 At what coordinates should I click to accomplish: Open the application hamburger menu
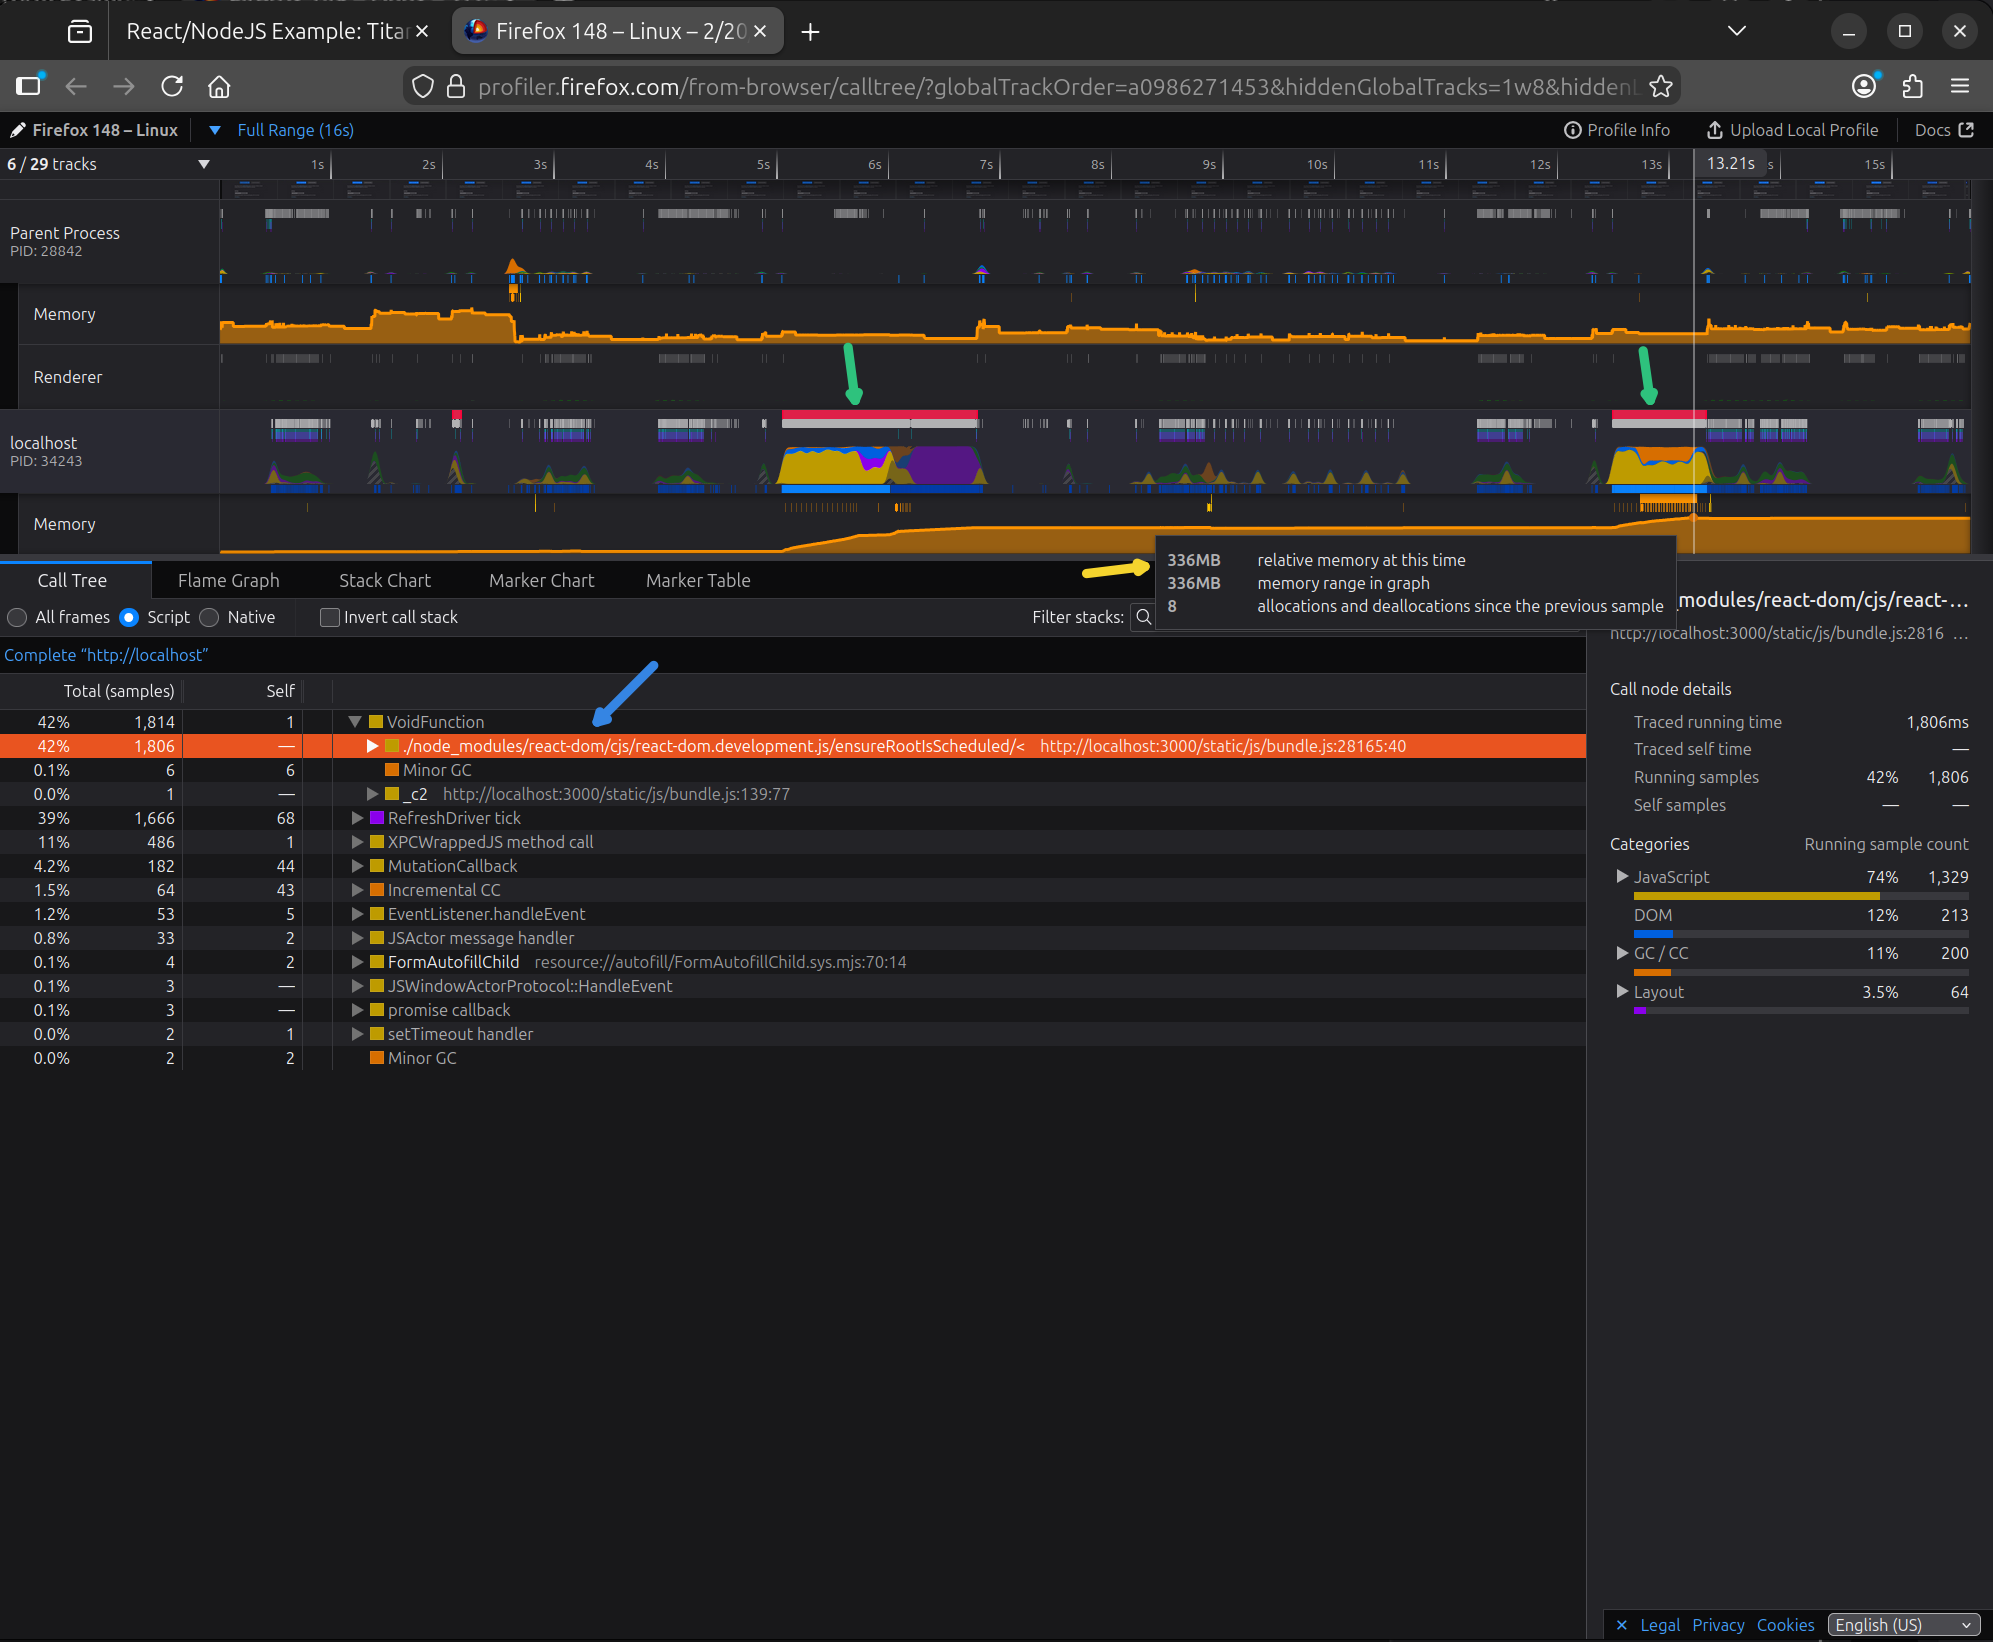tap(1960, 87)
